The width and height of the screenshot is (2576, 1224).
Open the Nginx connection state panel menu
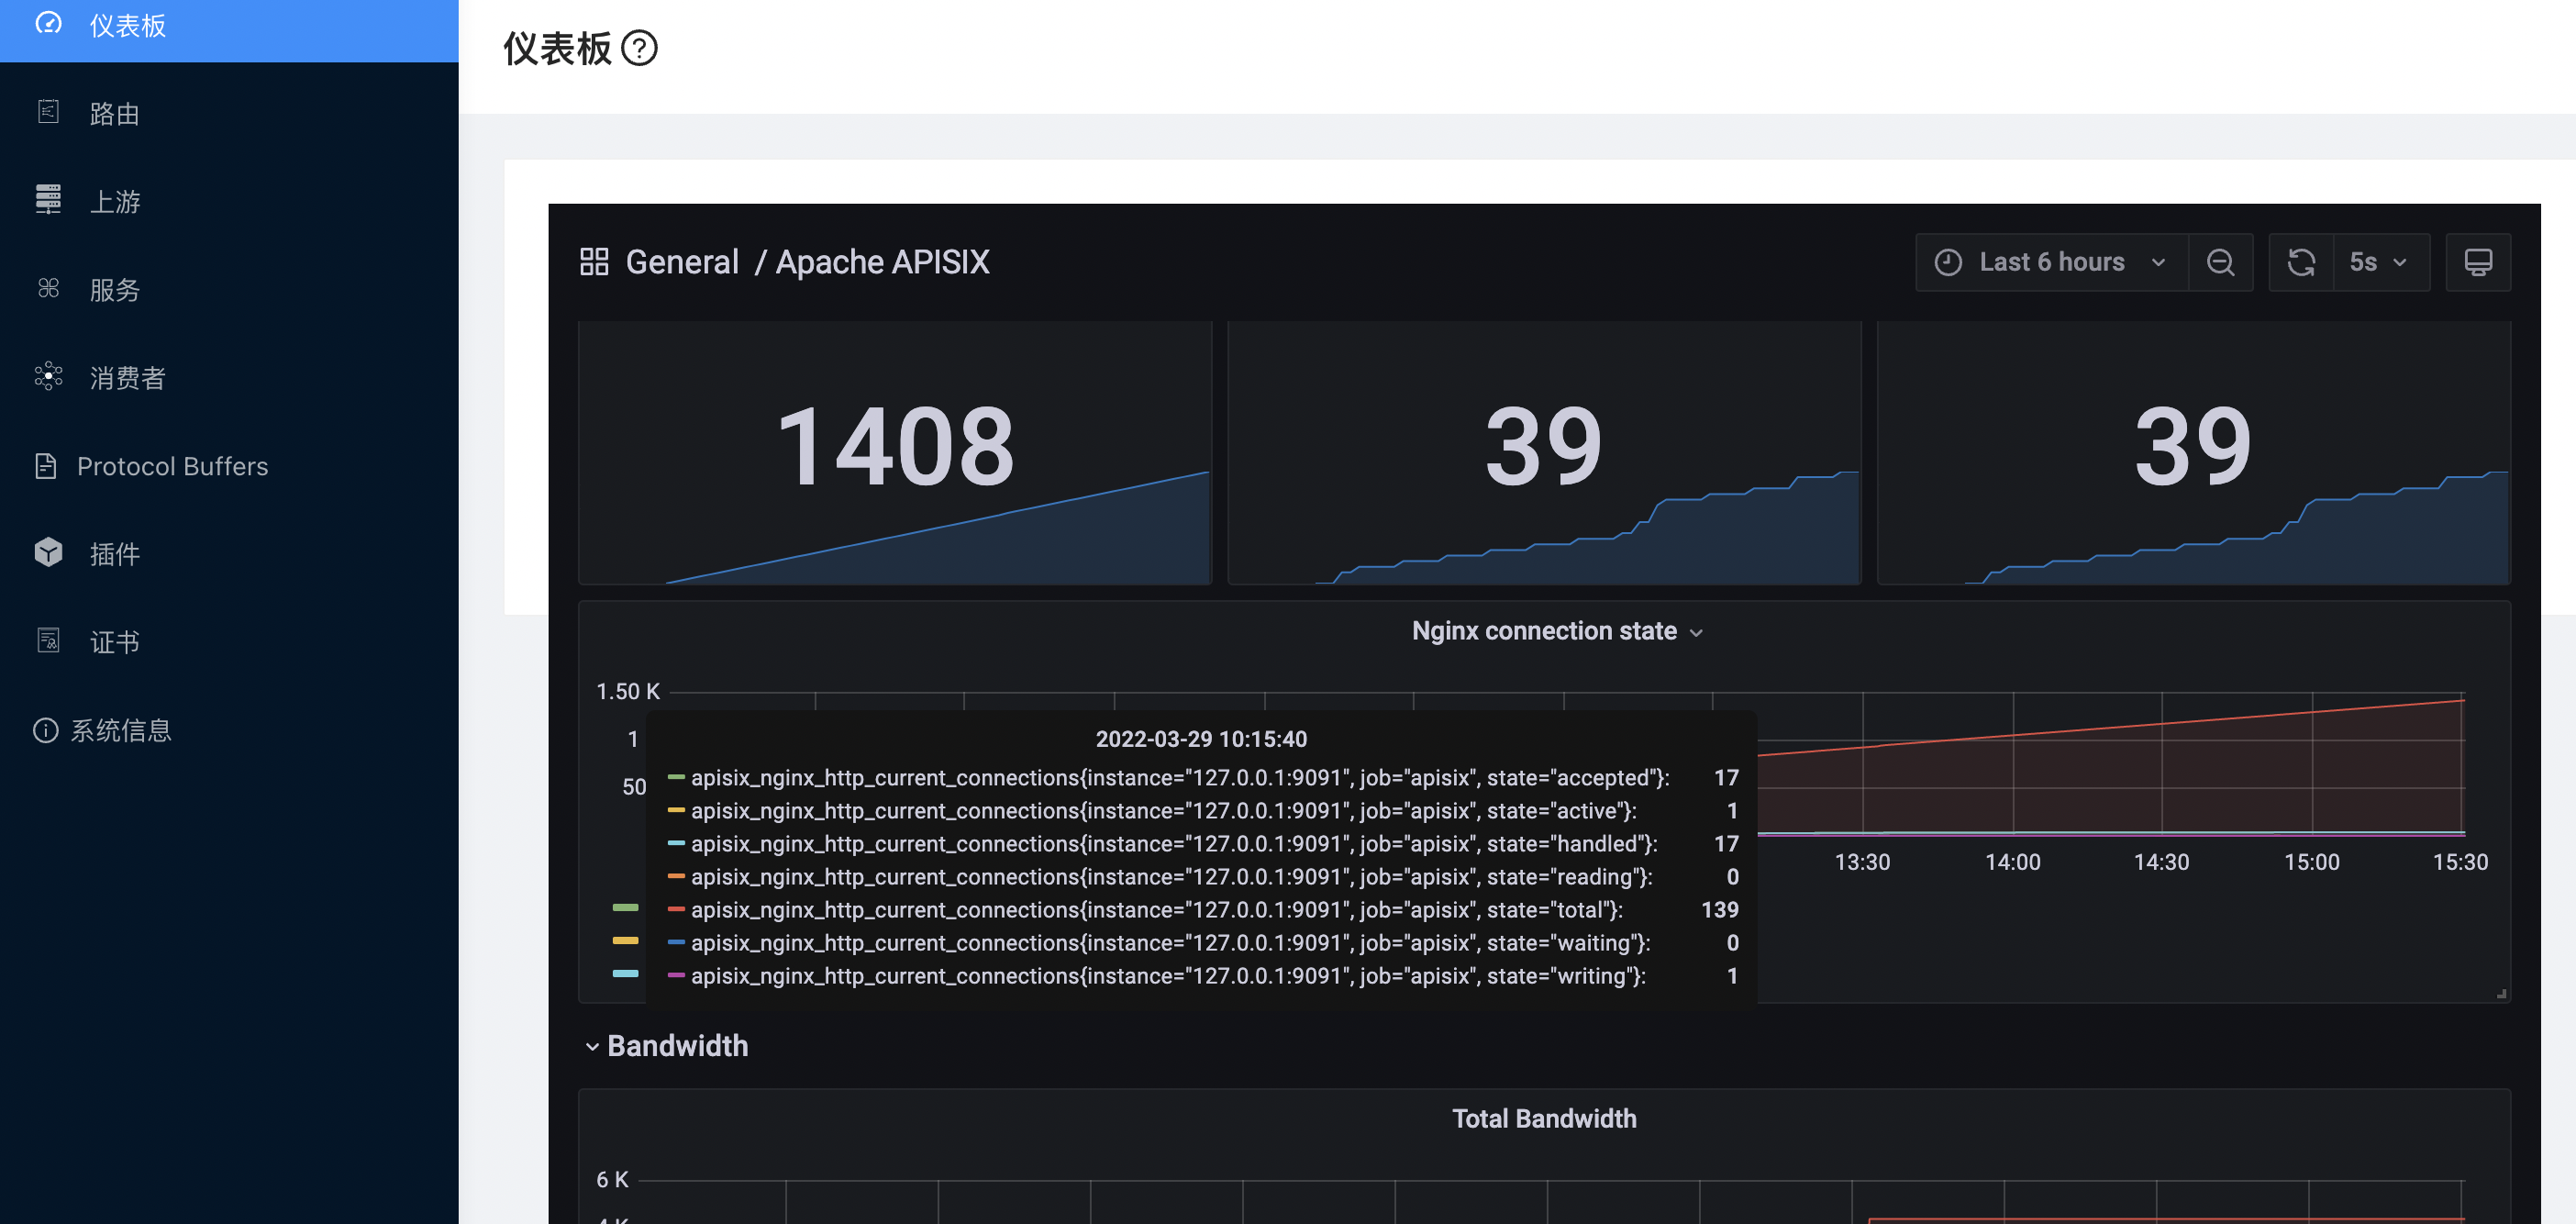(1556, 631)
